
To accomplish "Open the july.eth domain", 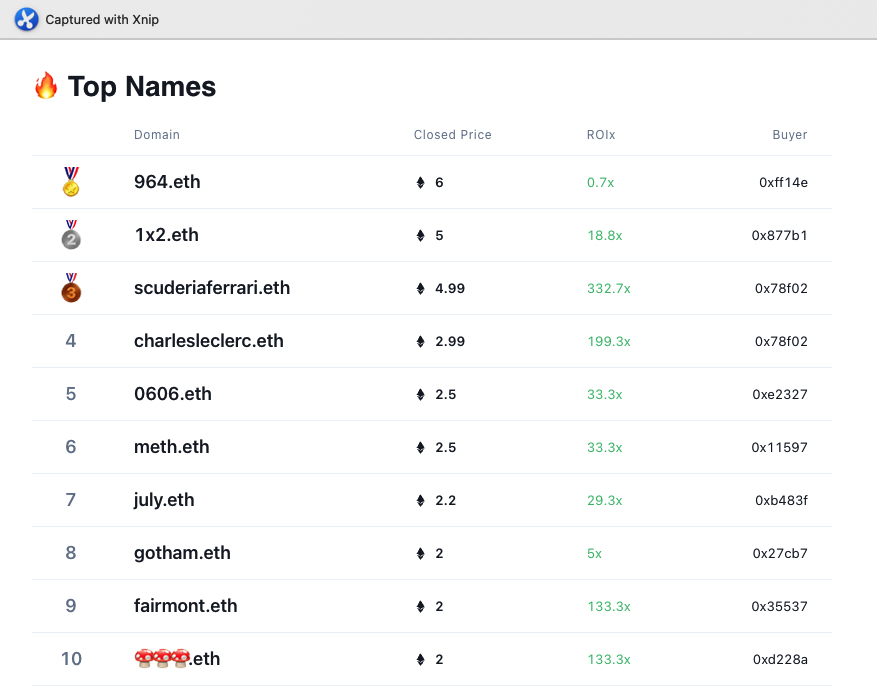I will click(164, 499).
